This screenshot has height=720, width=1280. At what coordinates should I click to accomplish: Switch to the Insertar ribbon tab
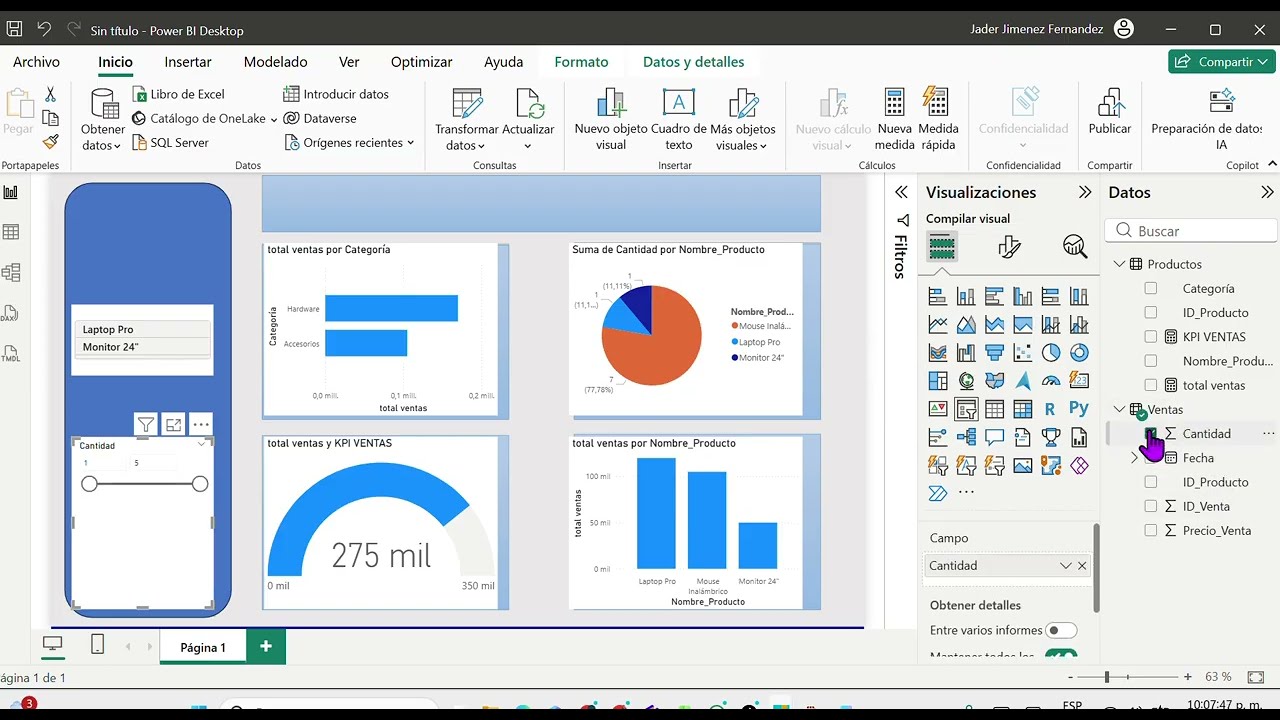tap(188, 62)
